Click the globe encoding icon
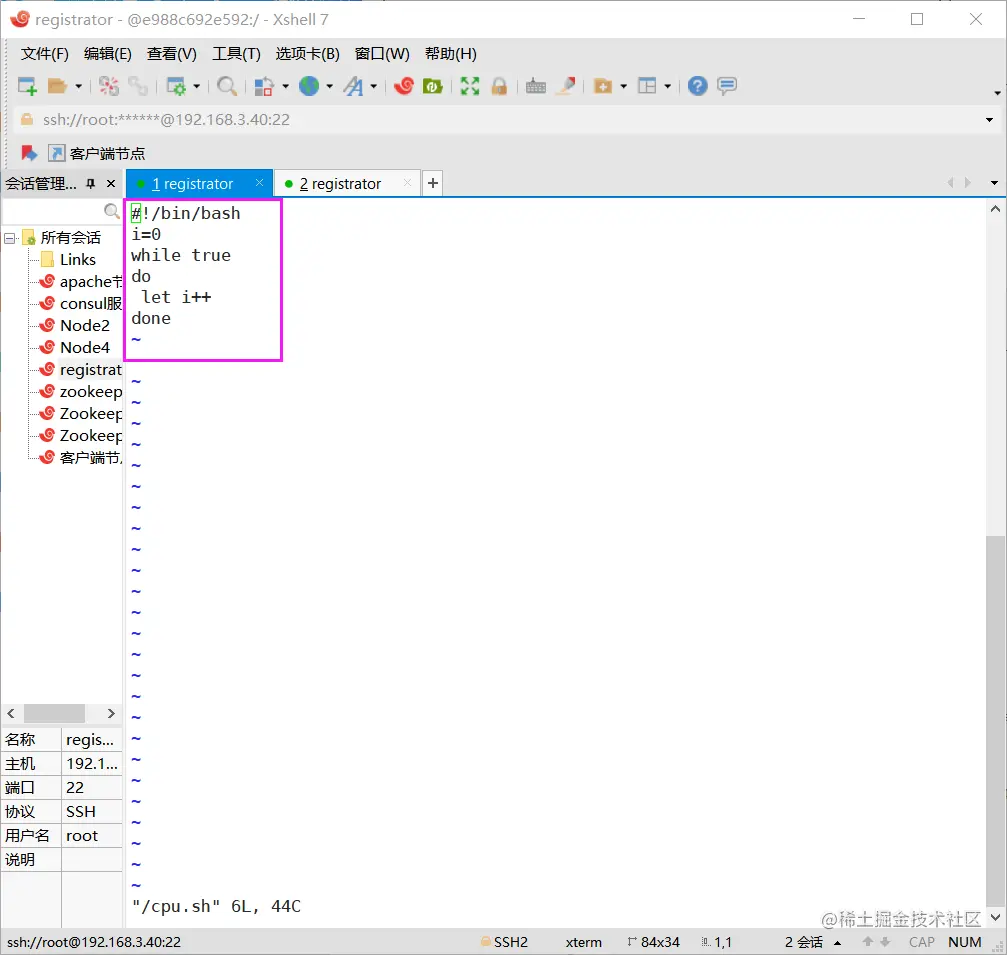Viewport: 1007px width, 955px height. pos(310,85)
